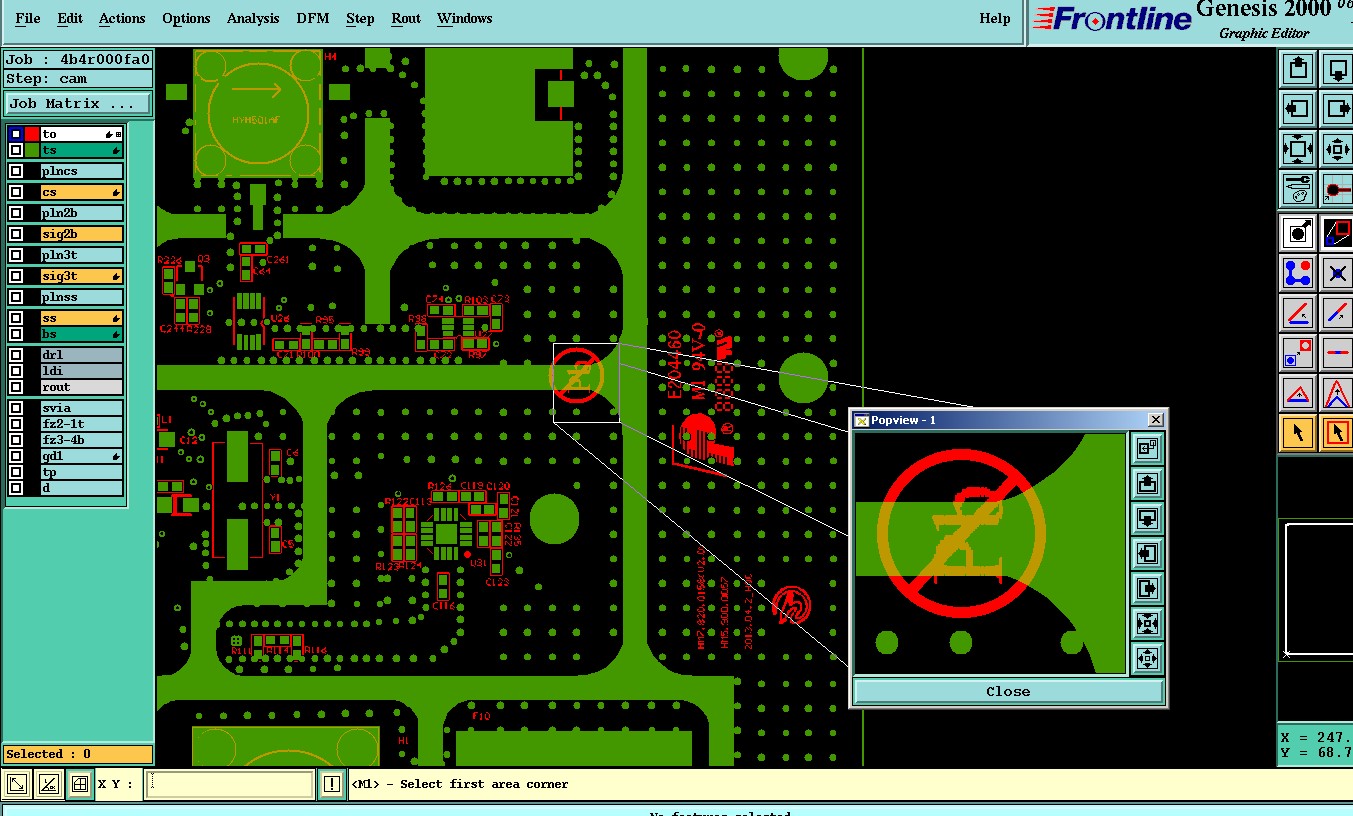The height and width of the screenshot is (816, 1353).
Task: Click the grid icon left of X Y label
Action: (80, 785)
